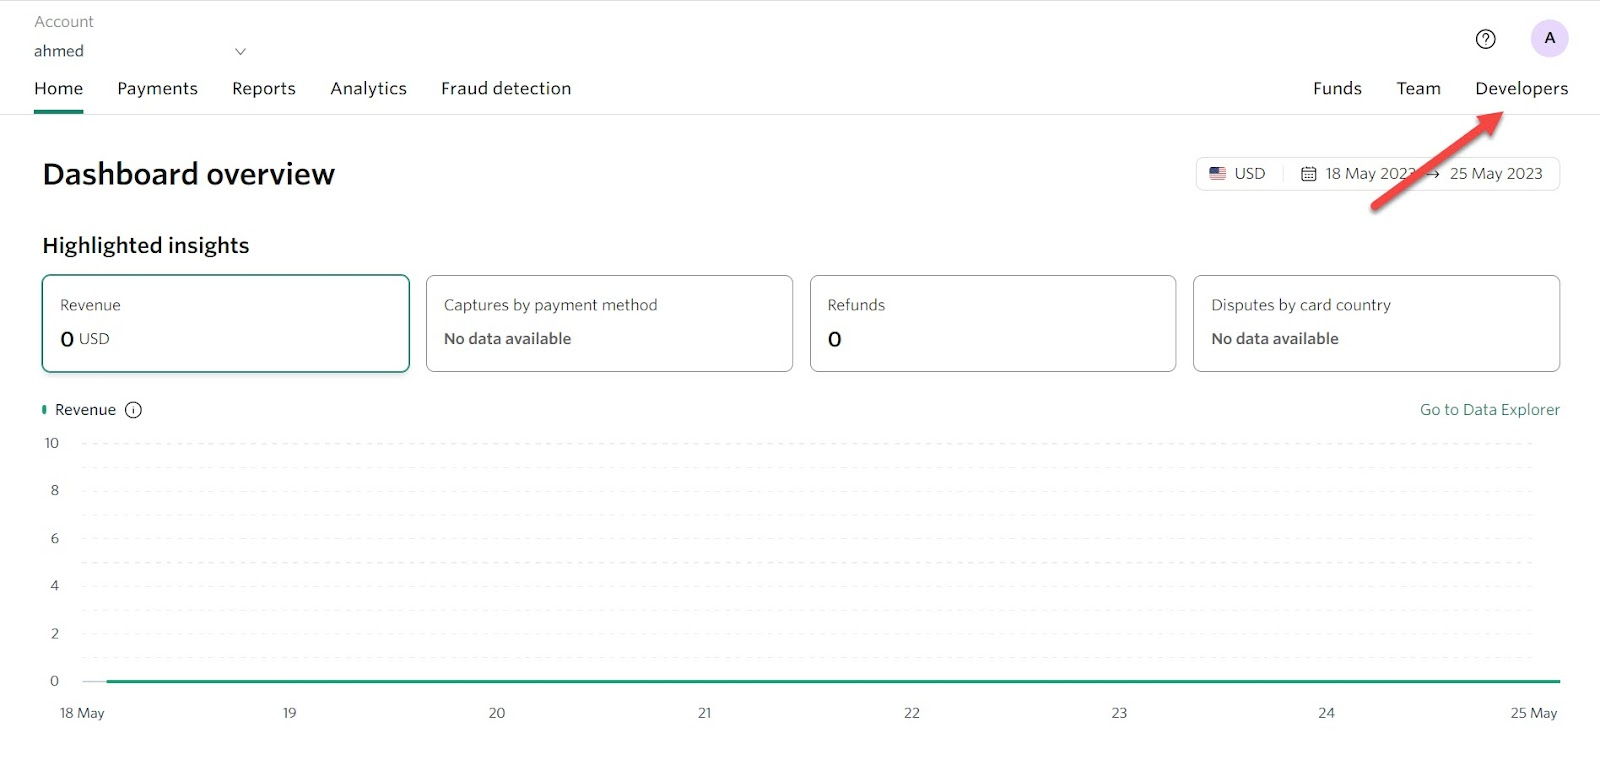Open the user avatar "A" menu
The image size is (1600, 760).
(x=1549, y=38)
